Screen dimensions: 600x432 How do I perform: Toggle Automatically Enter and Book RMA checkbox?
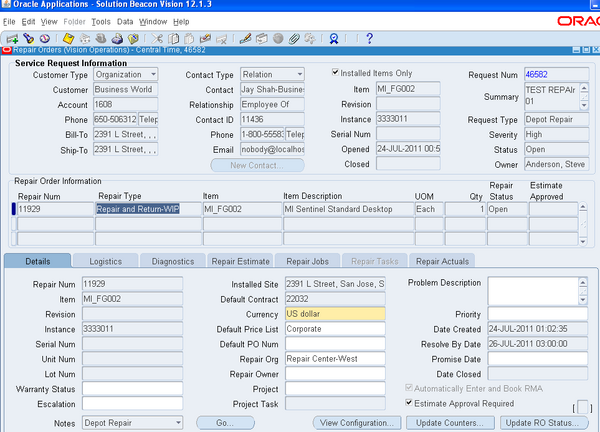click(x=409, y=388)
